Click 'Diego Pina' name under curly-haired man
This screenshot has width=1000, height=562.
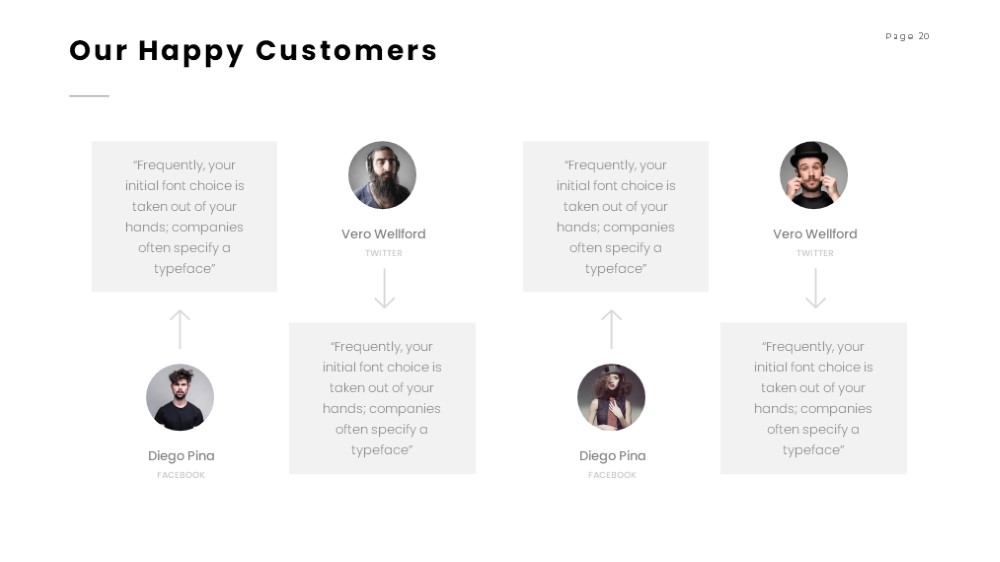(181, 456)
